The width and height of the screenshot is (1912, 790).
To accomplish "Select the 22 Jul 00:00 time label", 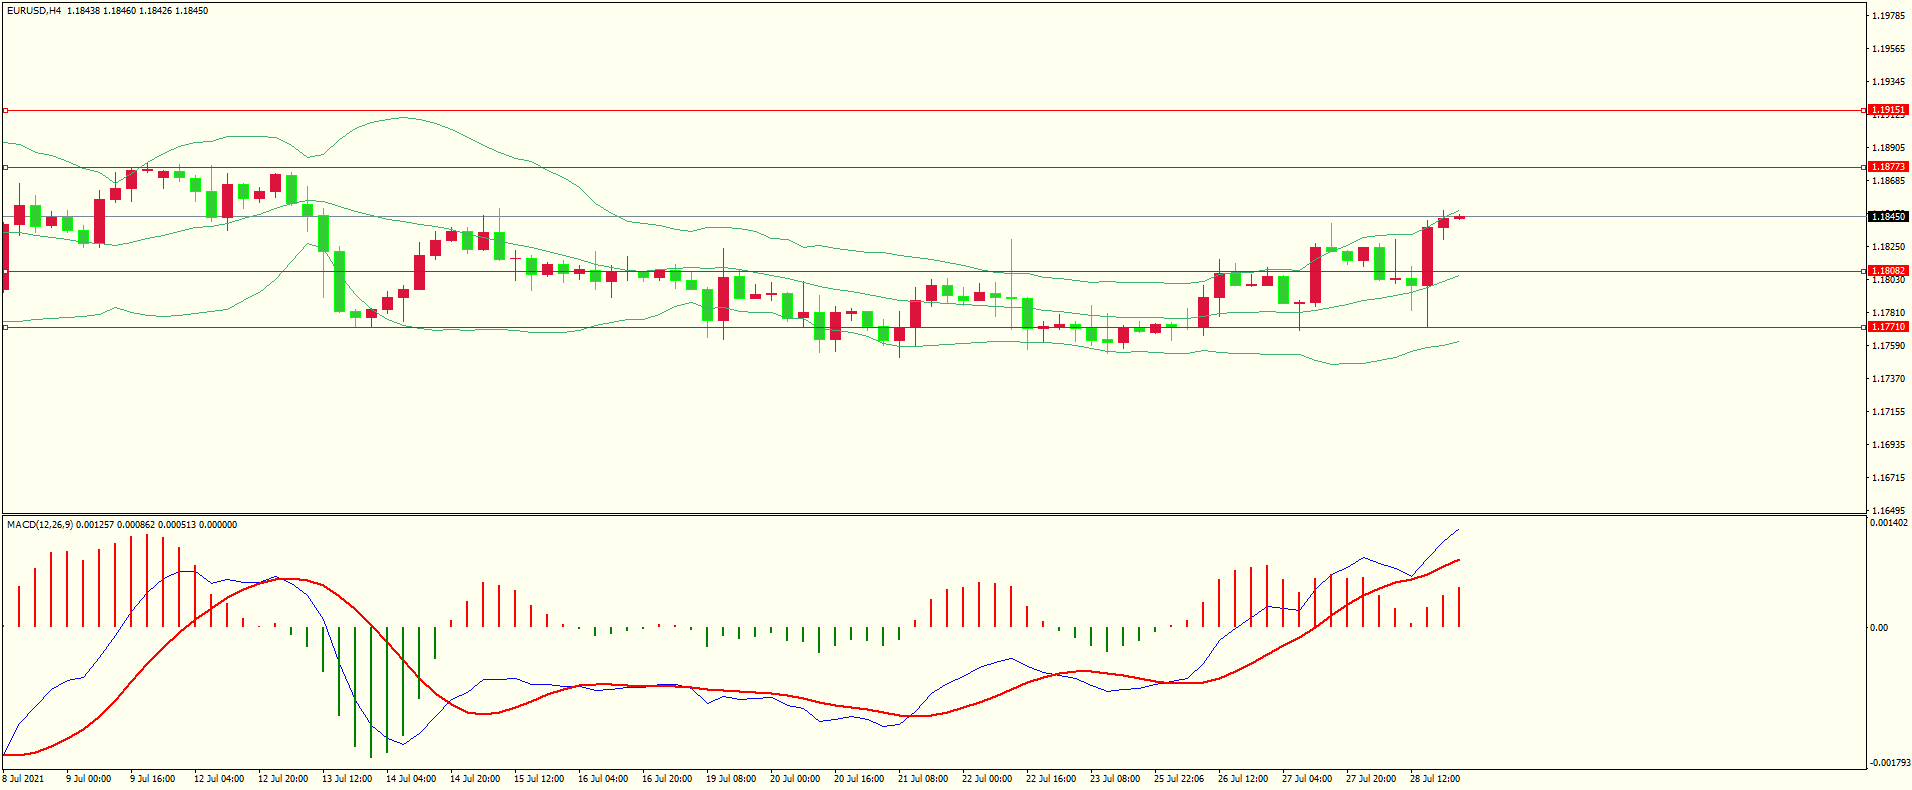I will 987,779.
